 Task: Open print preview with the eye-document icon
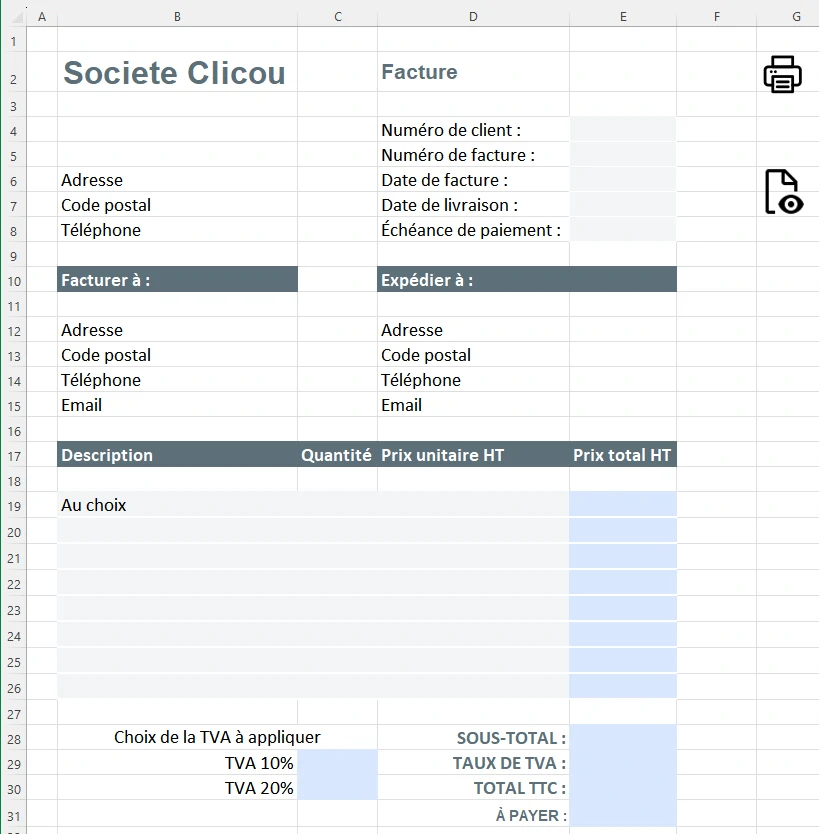(x=782, y=192)
